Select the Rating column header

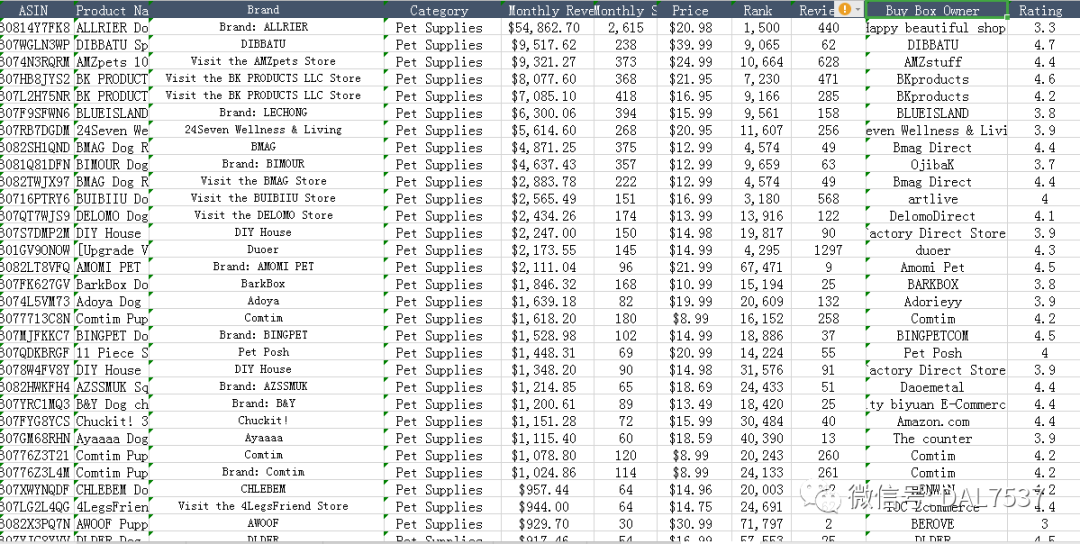[x=1043, y=10]
